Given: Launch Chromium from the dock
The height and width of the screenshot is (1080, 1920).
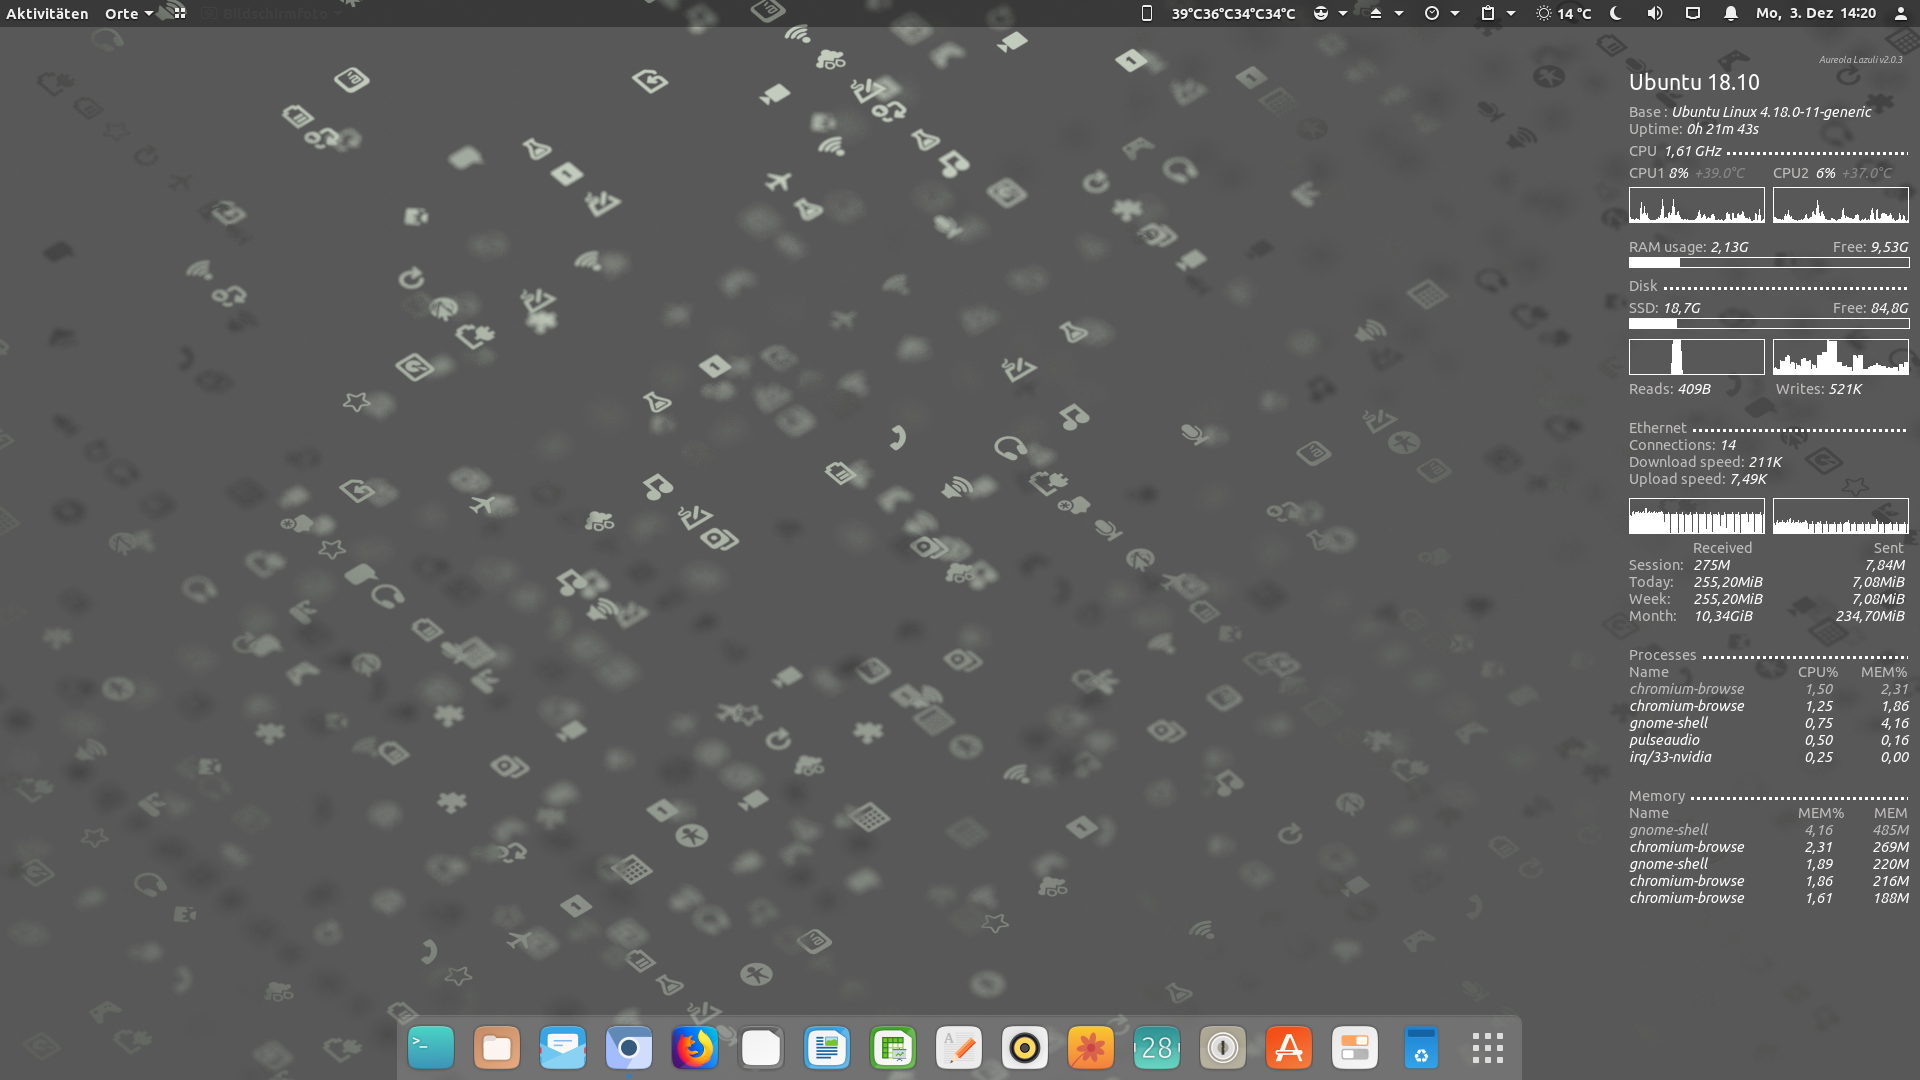Looking at the screenshot, I should coord(629,1048).
